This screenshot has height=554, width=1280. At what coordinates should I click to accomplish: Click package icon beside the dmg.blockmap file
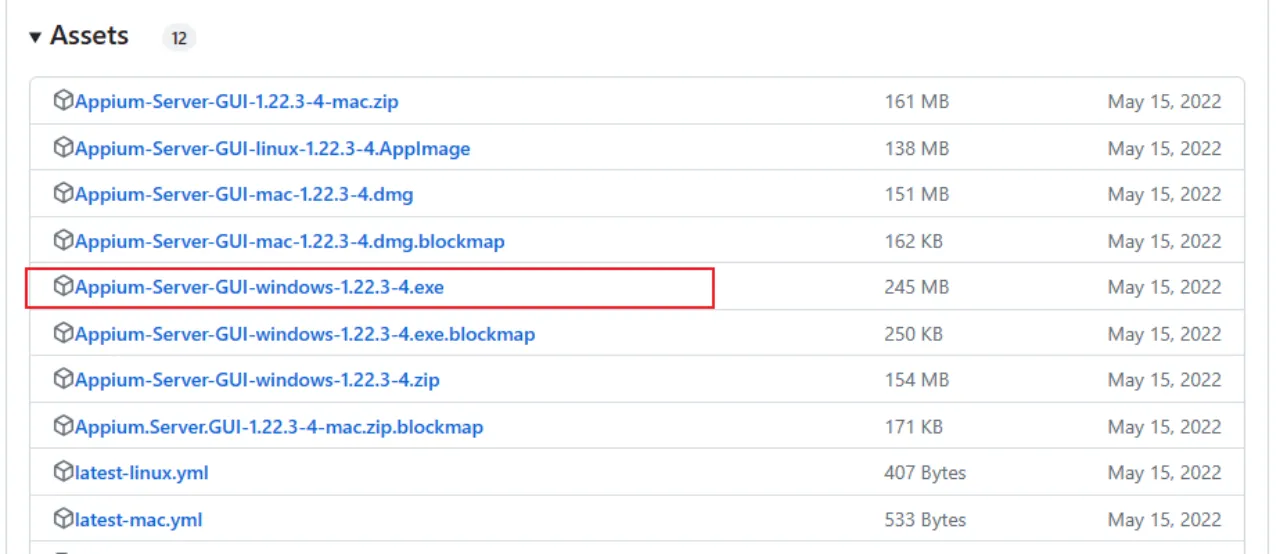point(63,241)
